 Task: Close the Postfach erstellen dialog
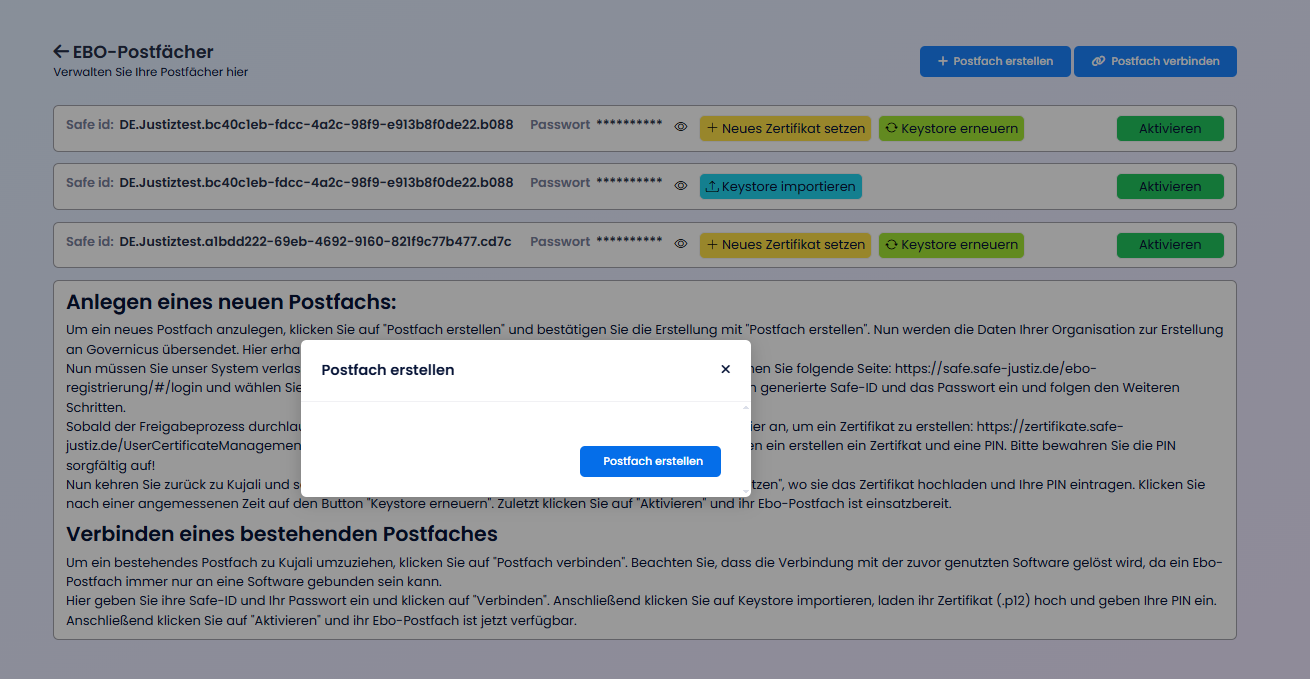coord(725,369)
